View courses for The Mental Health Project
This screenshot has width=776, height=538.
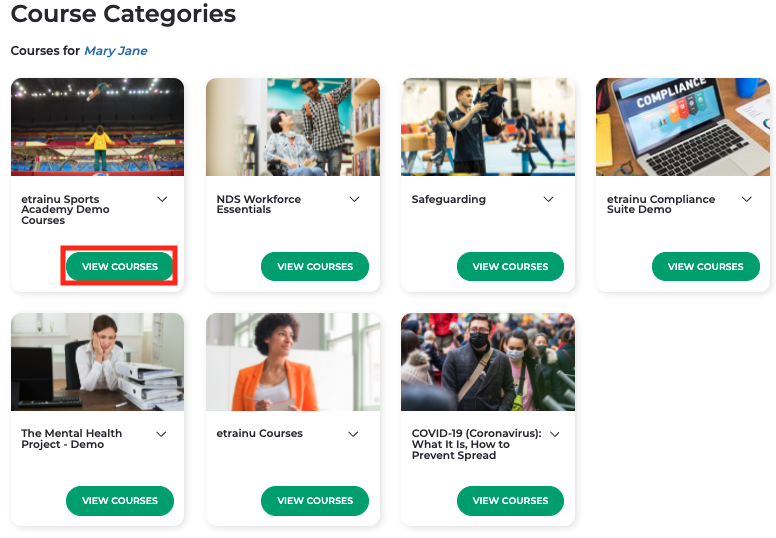click(x=120, y=501)
